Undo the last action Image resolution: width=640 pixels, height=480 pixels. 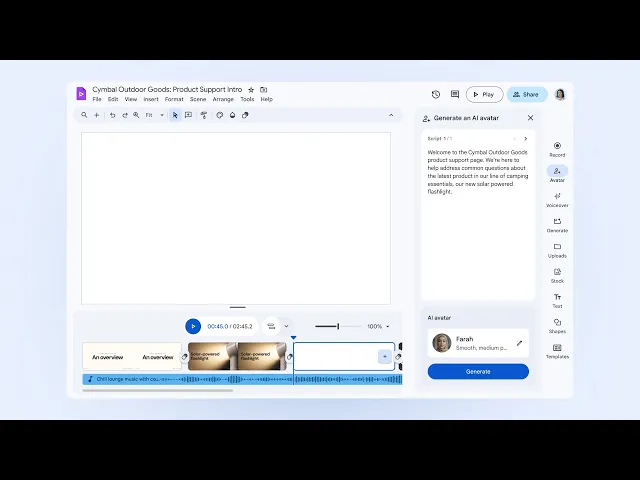(x=112, y=115)
